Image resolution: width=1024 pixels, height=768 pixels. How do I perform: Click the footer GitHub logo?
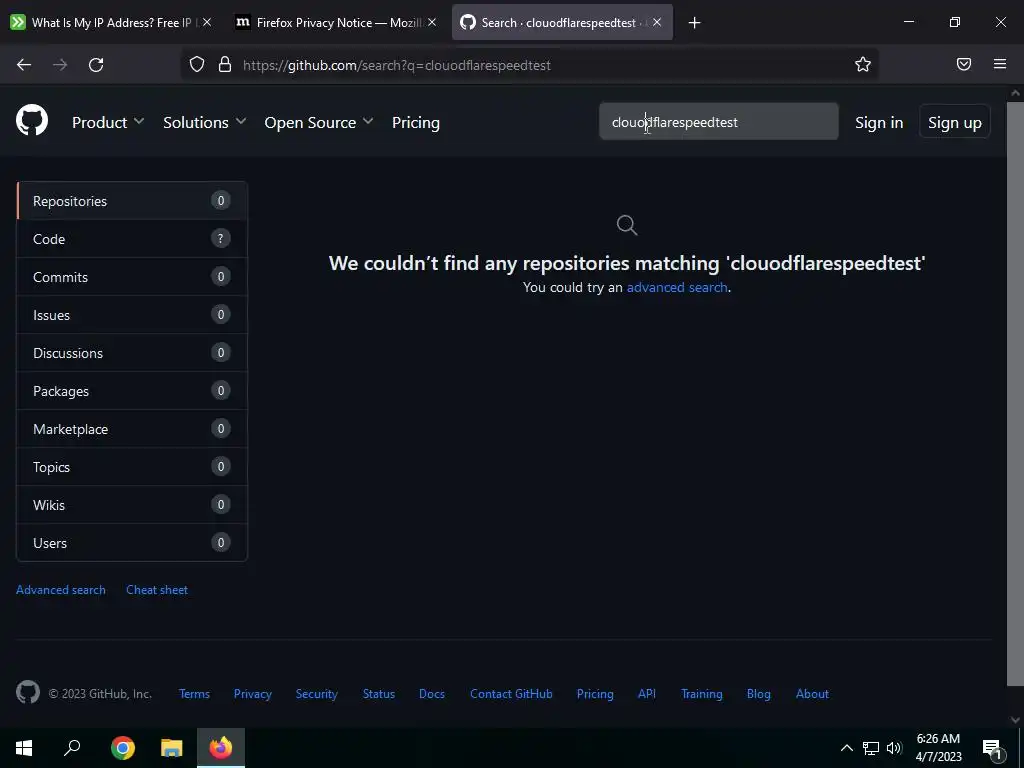(x=28, y=692)
